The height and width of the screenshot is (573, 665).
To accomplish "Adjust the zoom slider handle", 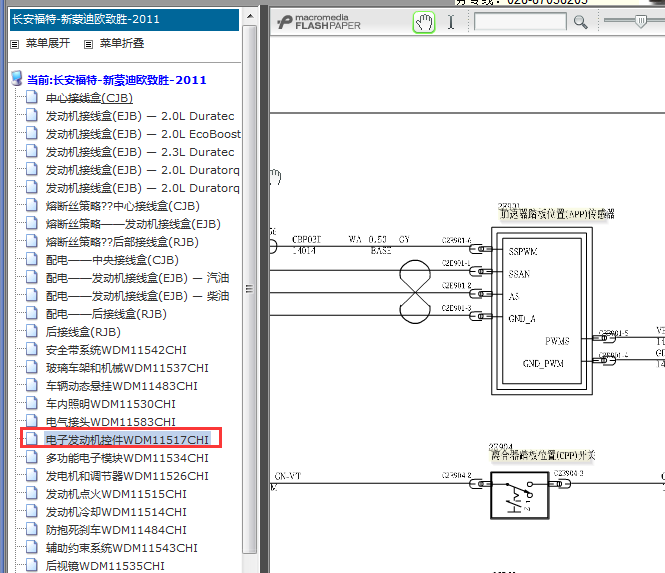I will pyautogui.click(x=641, y=20).
